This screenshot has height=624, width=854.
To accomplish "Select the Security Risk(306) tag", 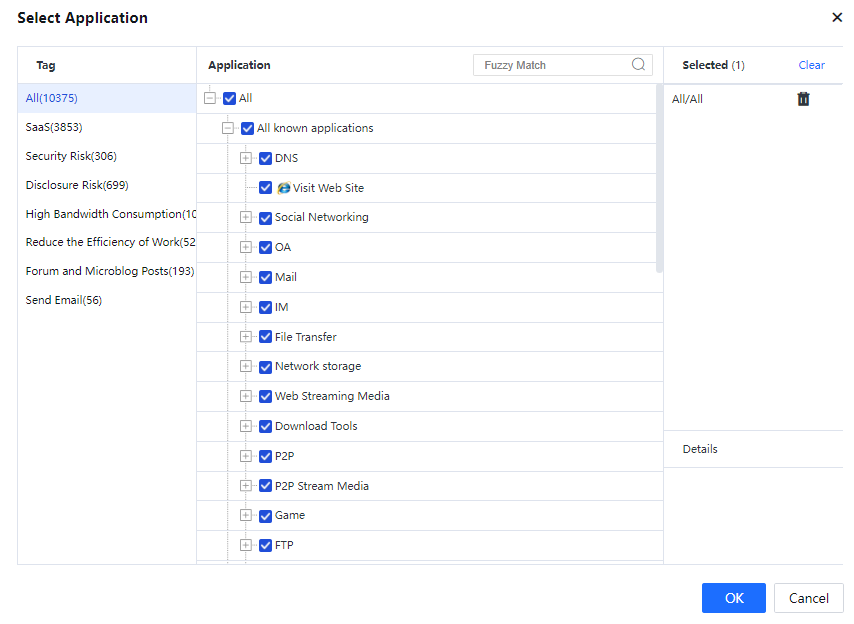I will [x=71, y=156].
